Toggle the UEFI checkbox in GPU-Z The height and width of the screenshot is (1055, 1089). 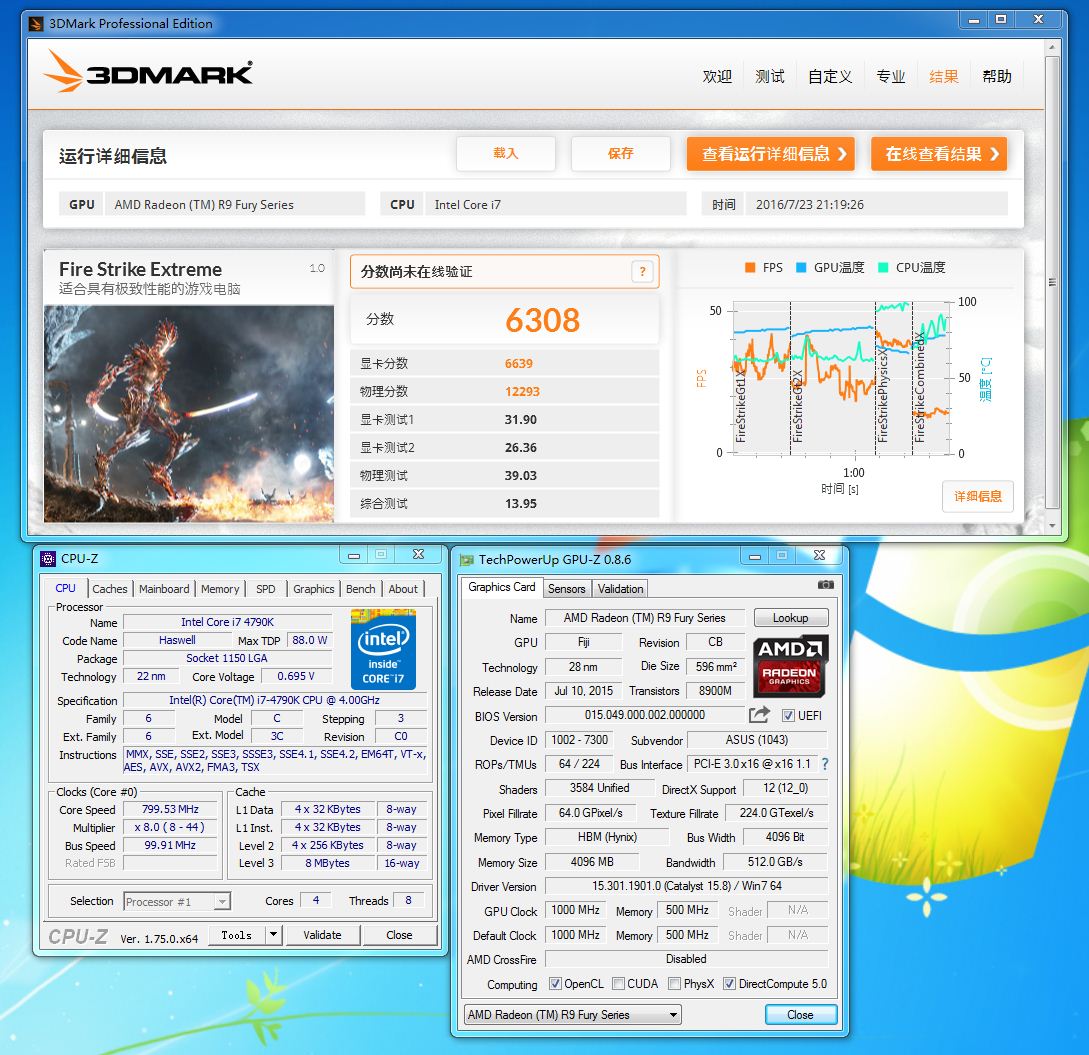coord(788,715)
